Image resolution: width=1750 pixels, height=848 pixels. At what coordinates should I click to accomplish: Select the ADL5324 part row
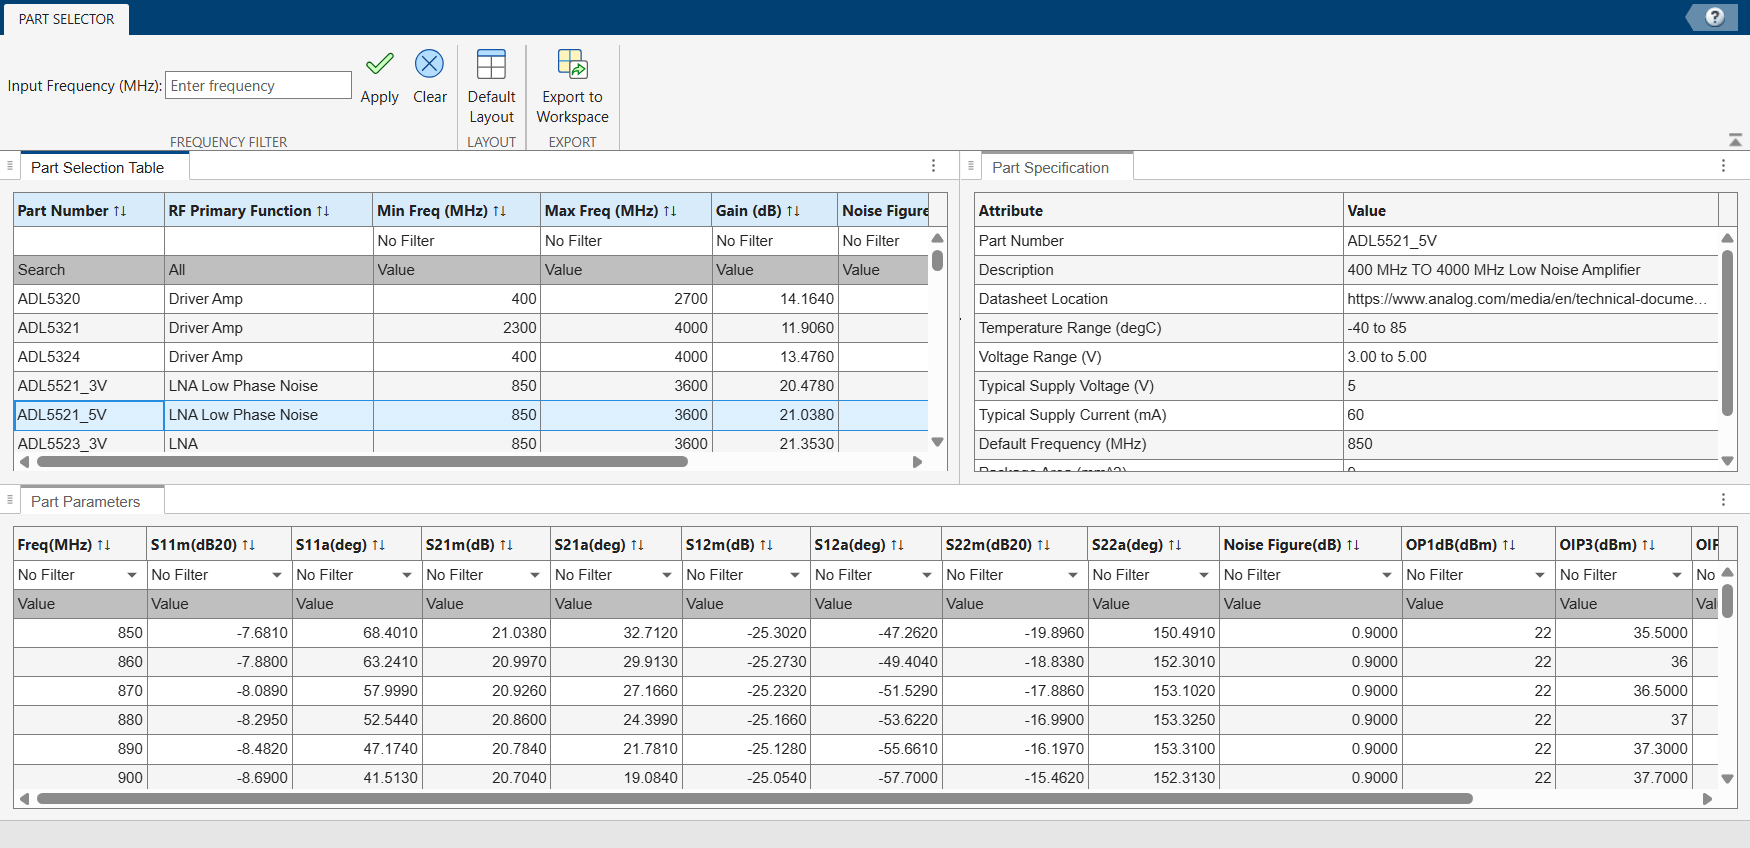[471, 357]
